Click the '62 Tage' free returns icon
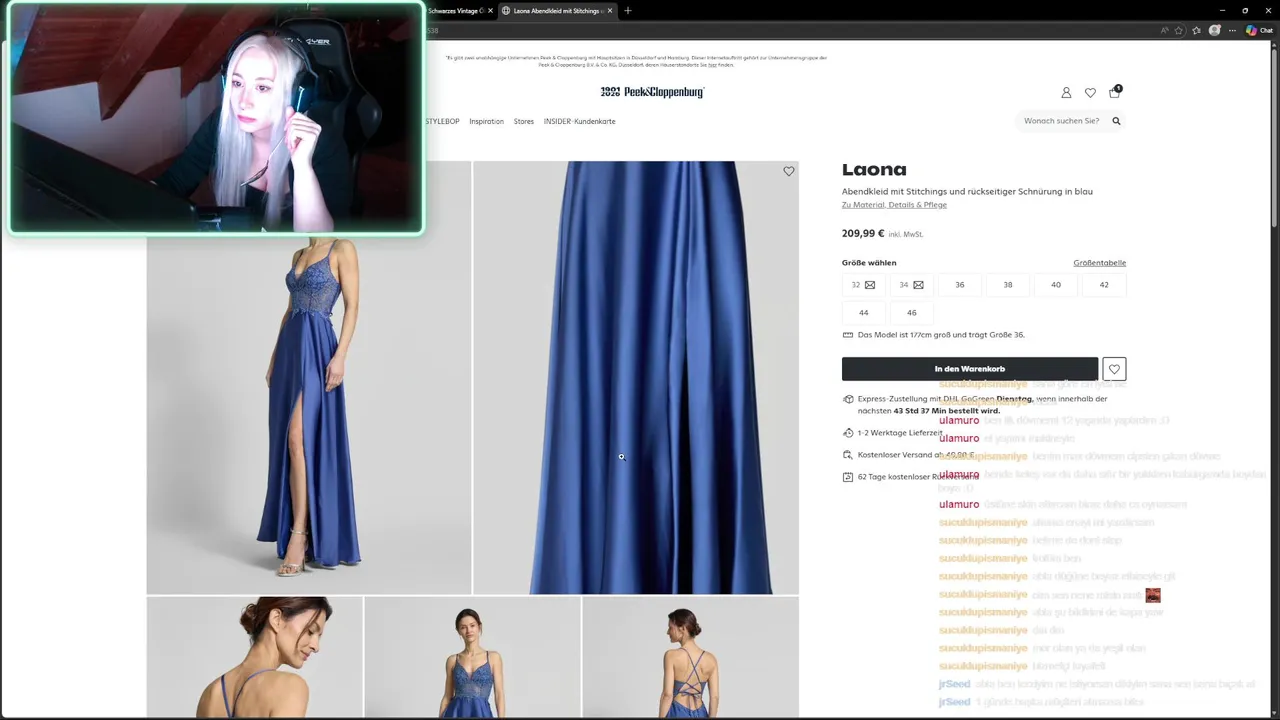Viewport: 1280px width, 720px height. [x=848, y=477]
